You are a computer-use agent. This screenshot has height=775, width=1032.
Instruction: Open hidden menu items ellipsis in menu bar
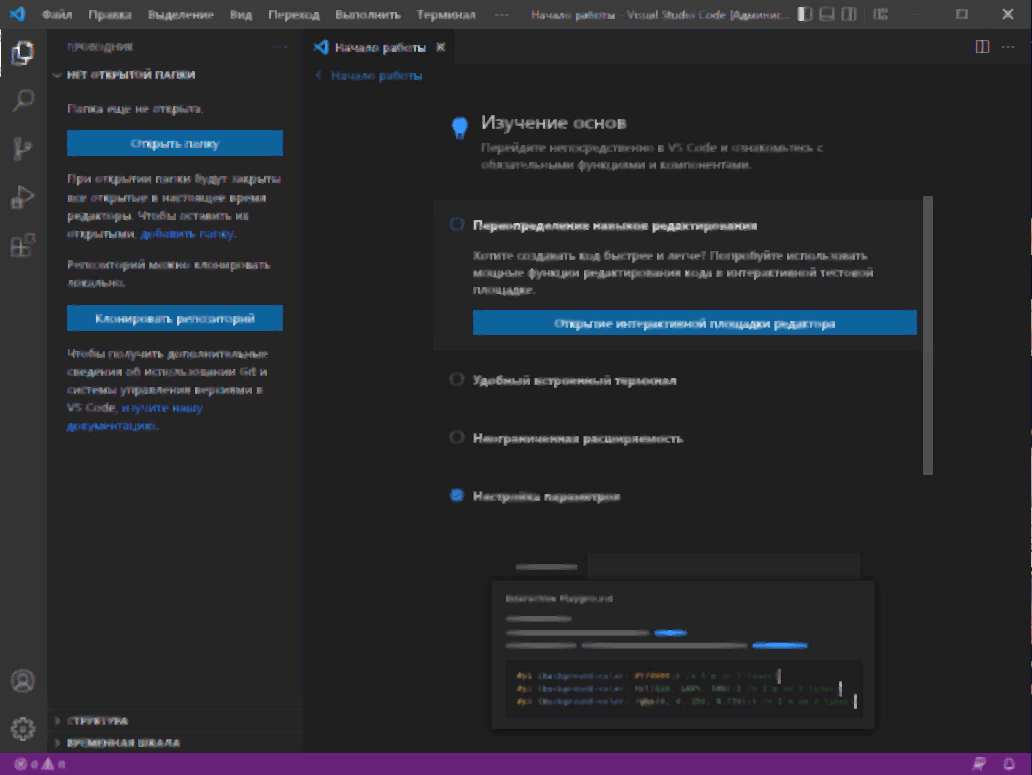click(502, 14)
